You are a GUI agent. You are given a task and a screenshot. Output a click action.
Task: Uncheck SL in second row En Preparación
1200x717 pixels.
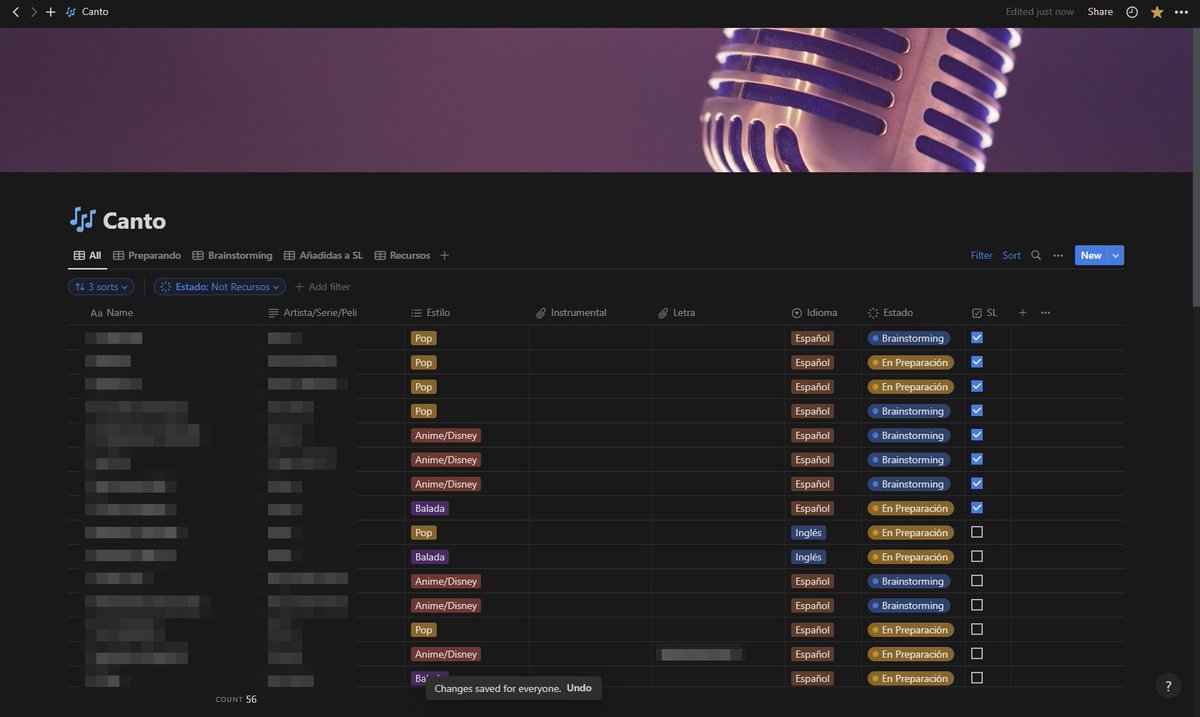(977, 362)
